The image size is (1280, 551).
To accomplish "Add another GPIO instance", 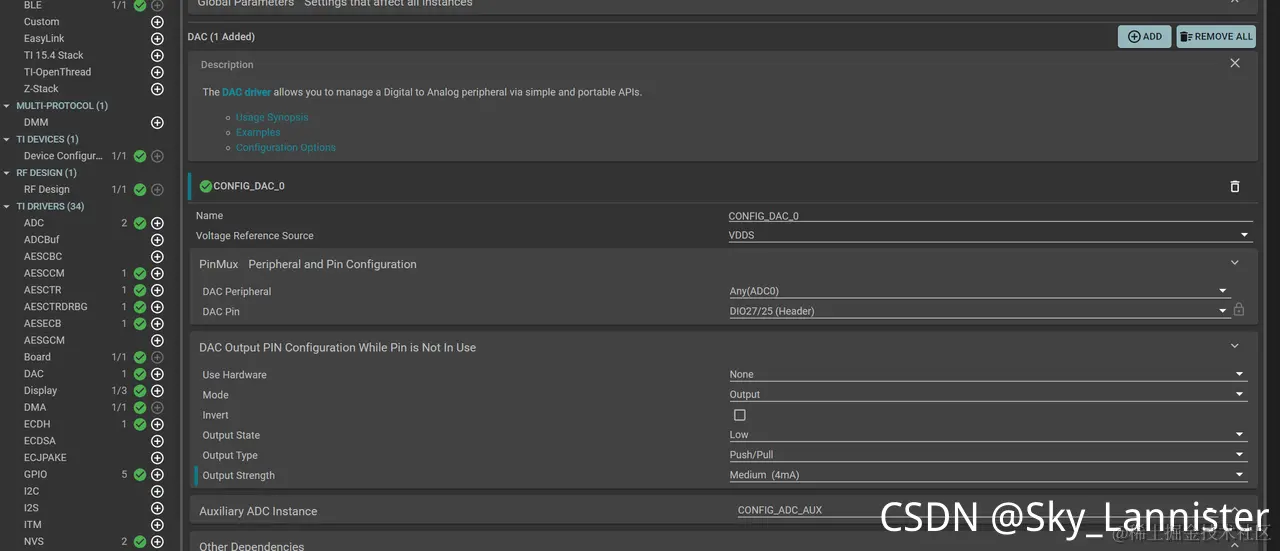I will 157,475.
